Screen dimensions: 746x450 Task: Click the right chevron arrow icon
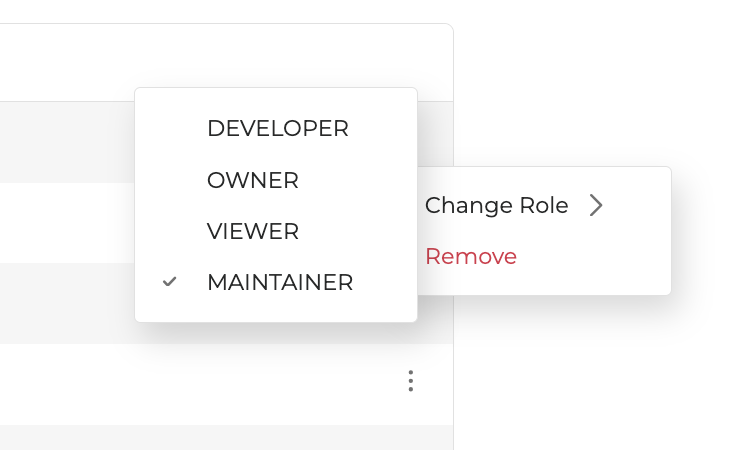[596, 206]
